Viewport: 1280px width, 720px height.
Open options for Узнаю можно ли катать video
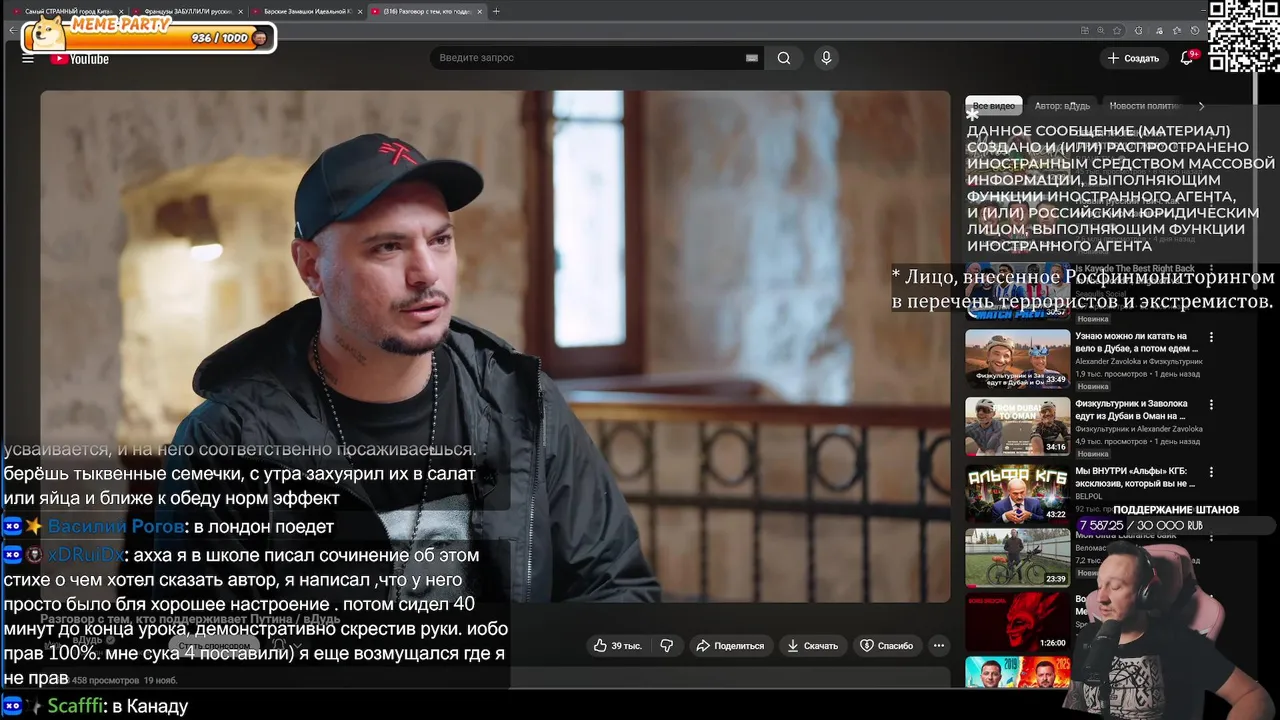coord(1211,338)
